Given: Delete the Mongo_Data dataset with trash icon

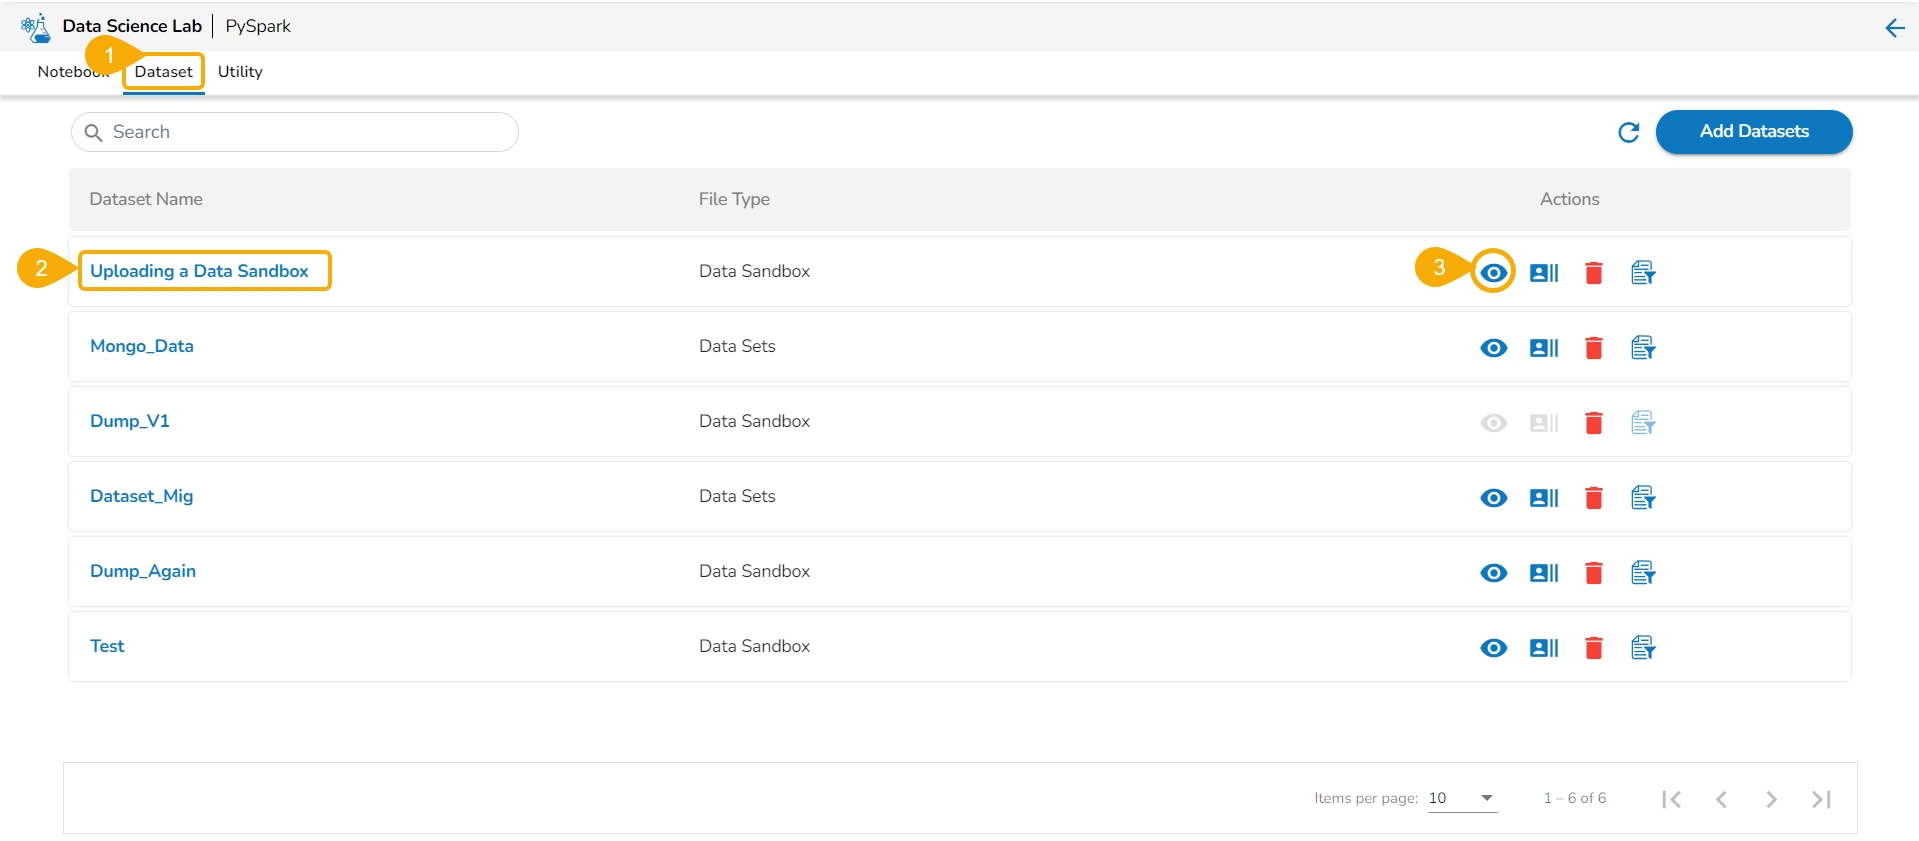Looking at the screenshot, I should 1593,348.
